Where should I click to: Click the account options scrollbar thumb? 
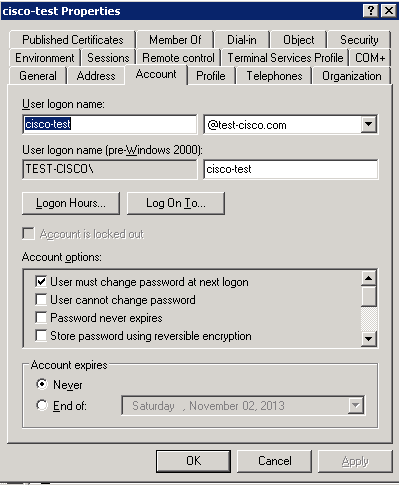[369, 296]
